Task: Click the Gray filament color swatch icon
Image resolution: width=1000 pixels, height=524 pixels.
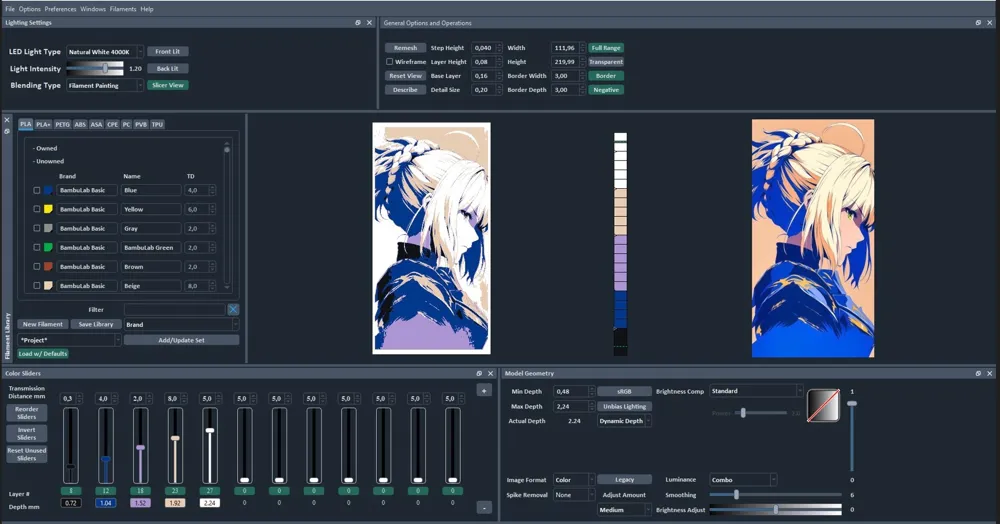Action: coord(48,228)
